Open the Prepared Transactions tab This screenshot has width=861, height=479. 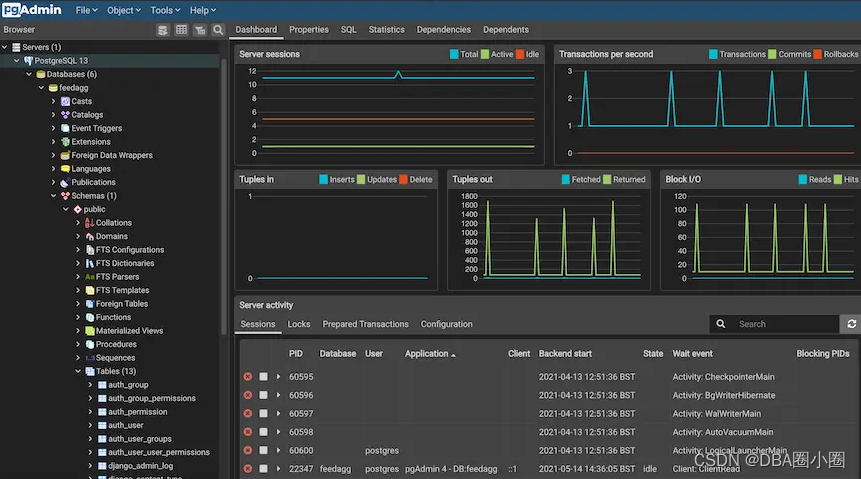pyautogui.click(x=365, y=324)
